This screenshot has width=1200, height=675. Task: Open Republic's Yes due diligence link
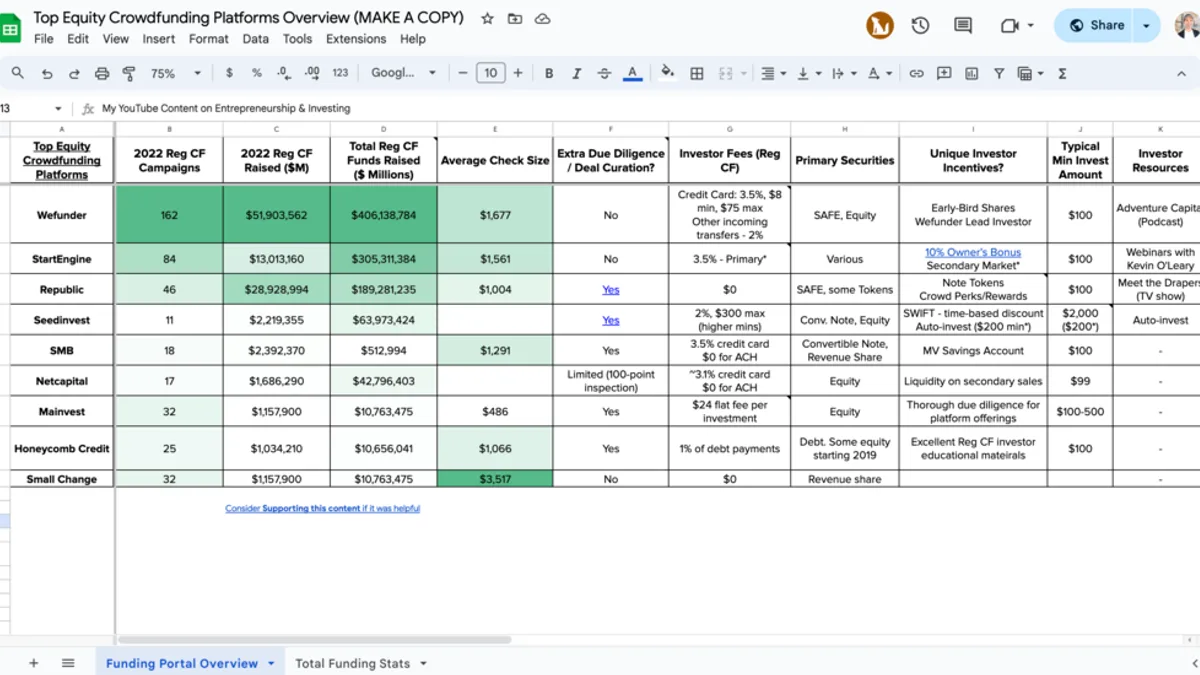tap(610, 290)
